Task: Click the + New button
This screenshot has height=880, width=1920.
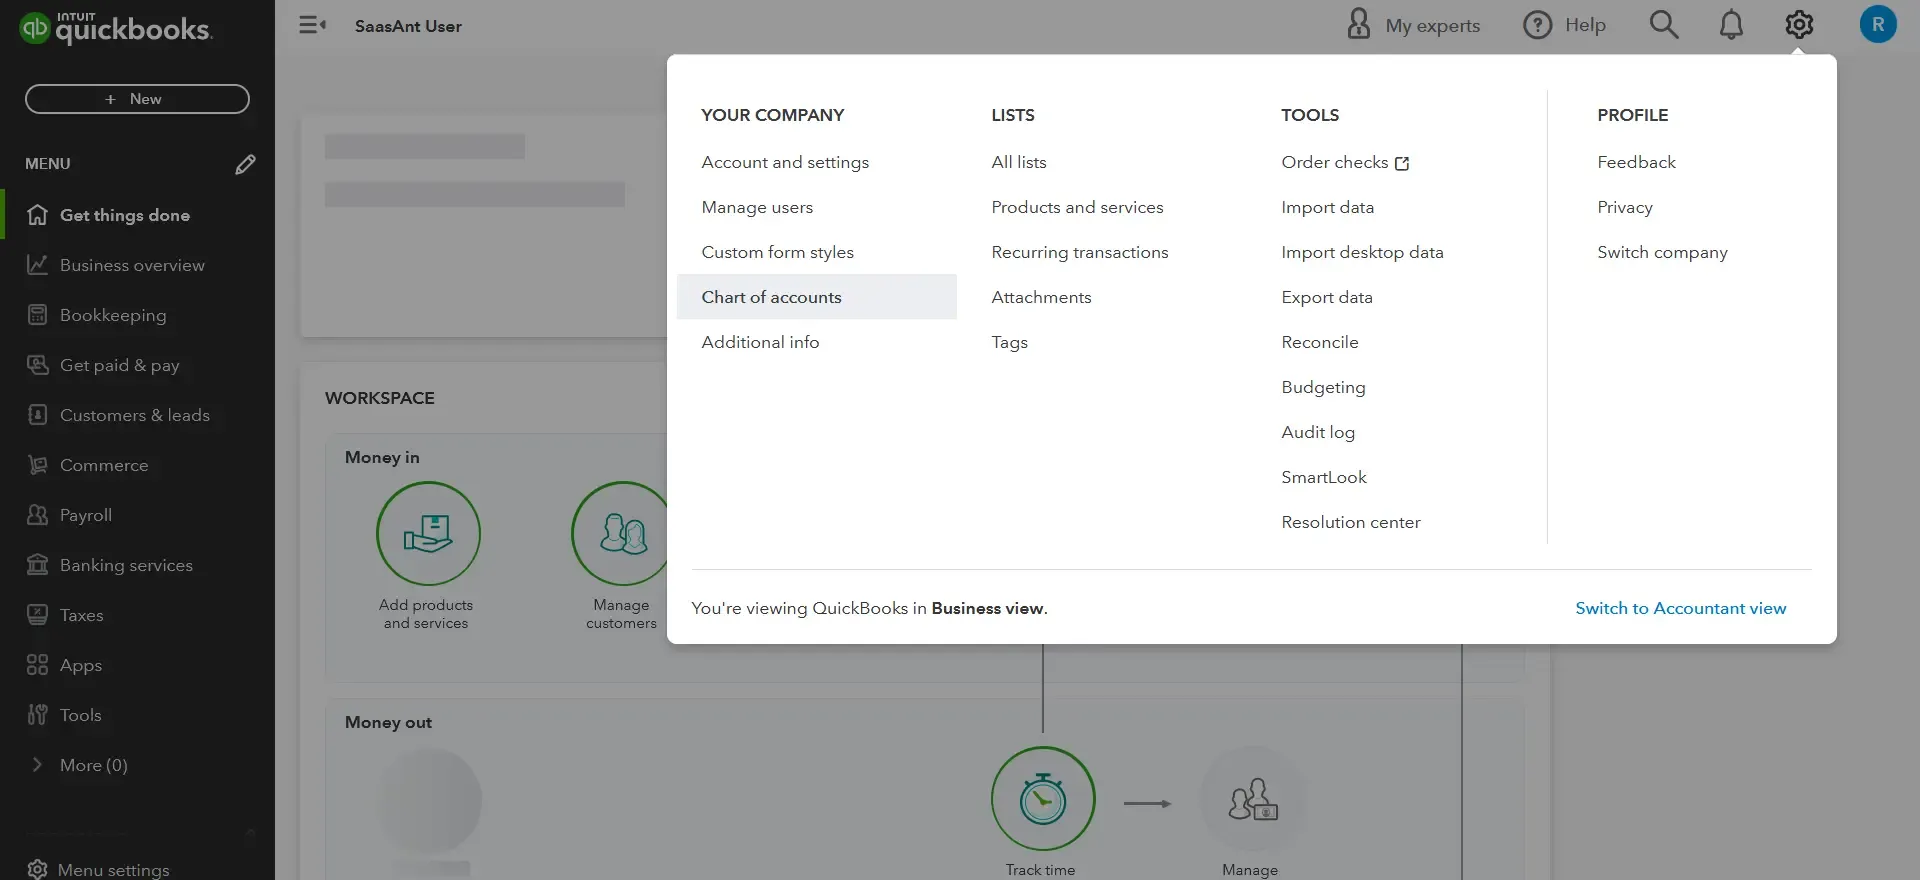Action: 137,99
